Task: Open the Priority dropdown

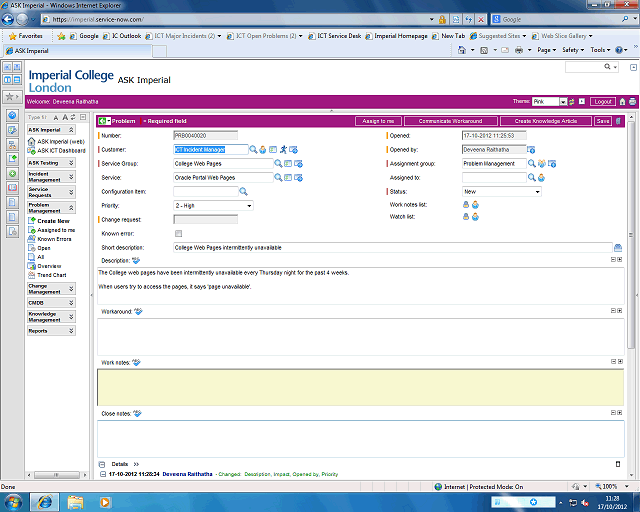Action: 212,205
